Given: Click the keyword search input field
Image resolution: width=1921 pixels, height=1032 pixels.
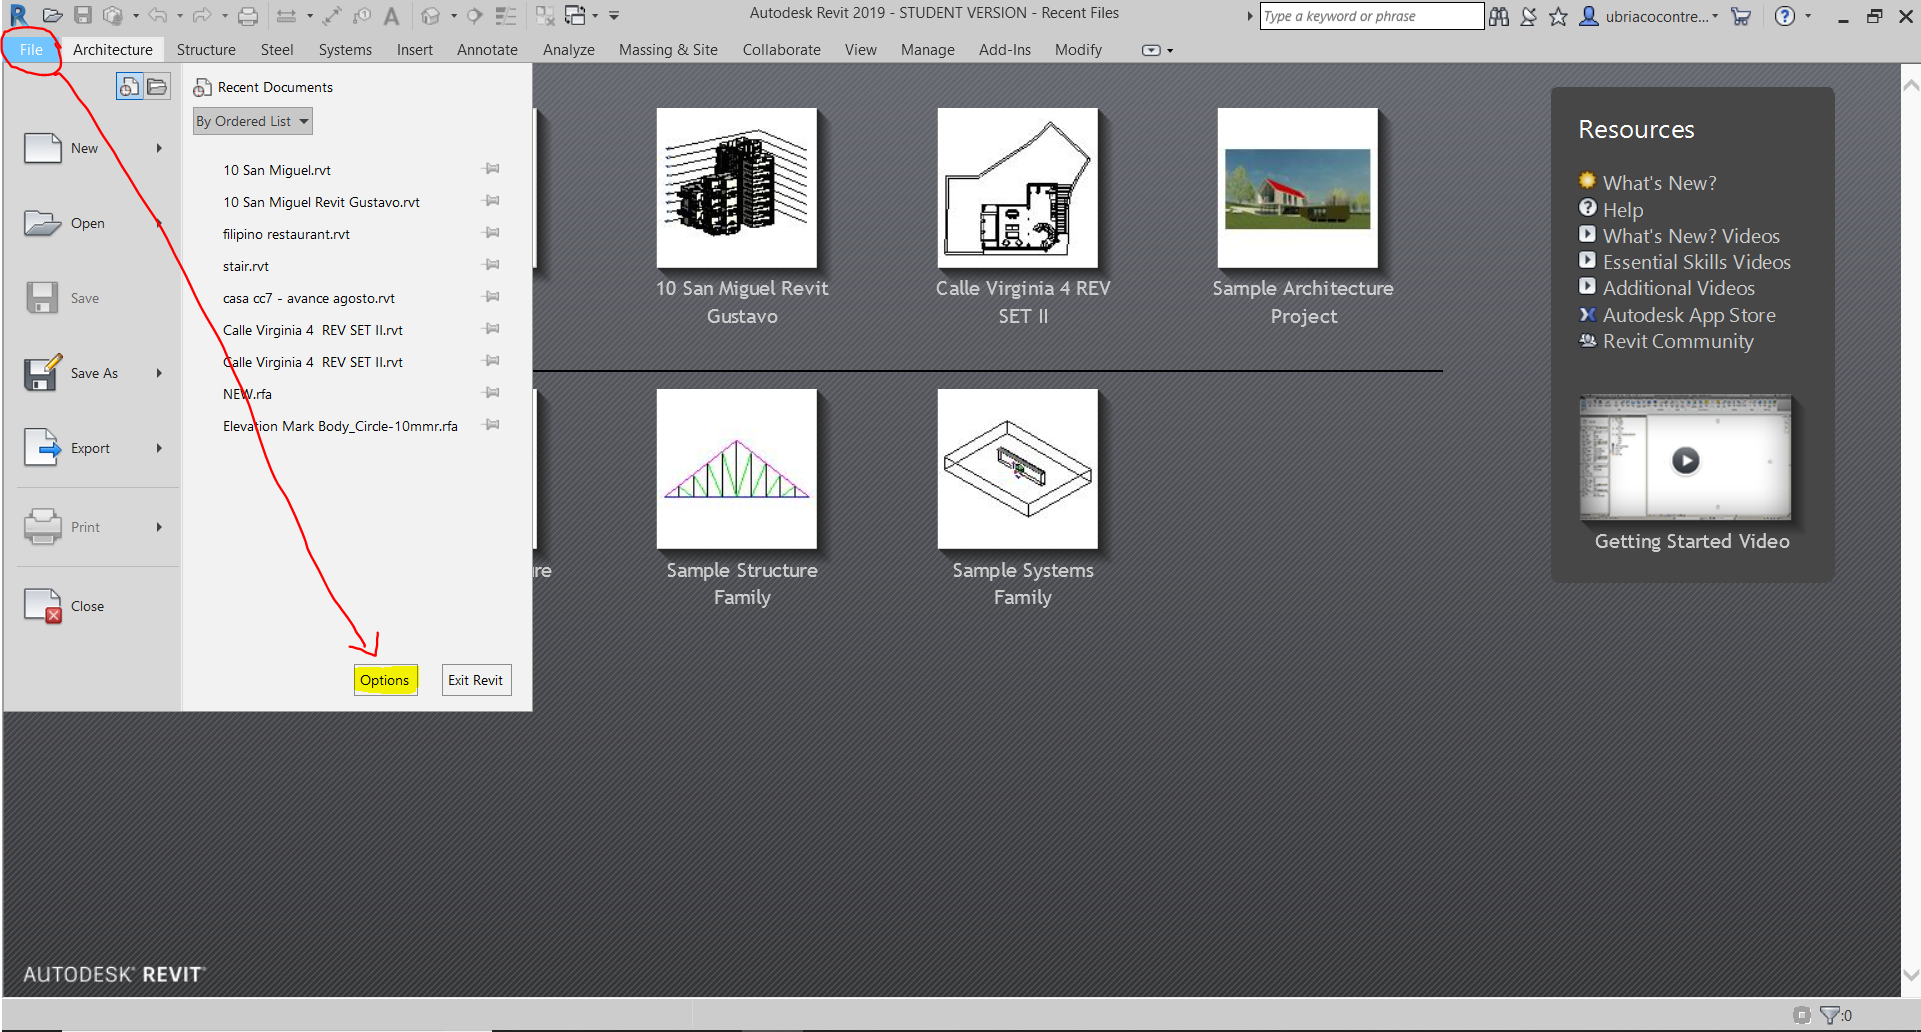Looking at the screenshot, I should pyautogui.click(x=1371, y=16).
